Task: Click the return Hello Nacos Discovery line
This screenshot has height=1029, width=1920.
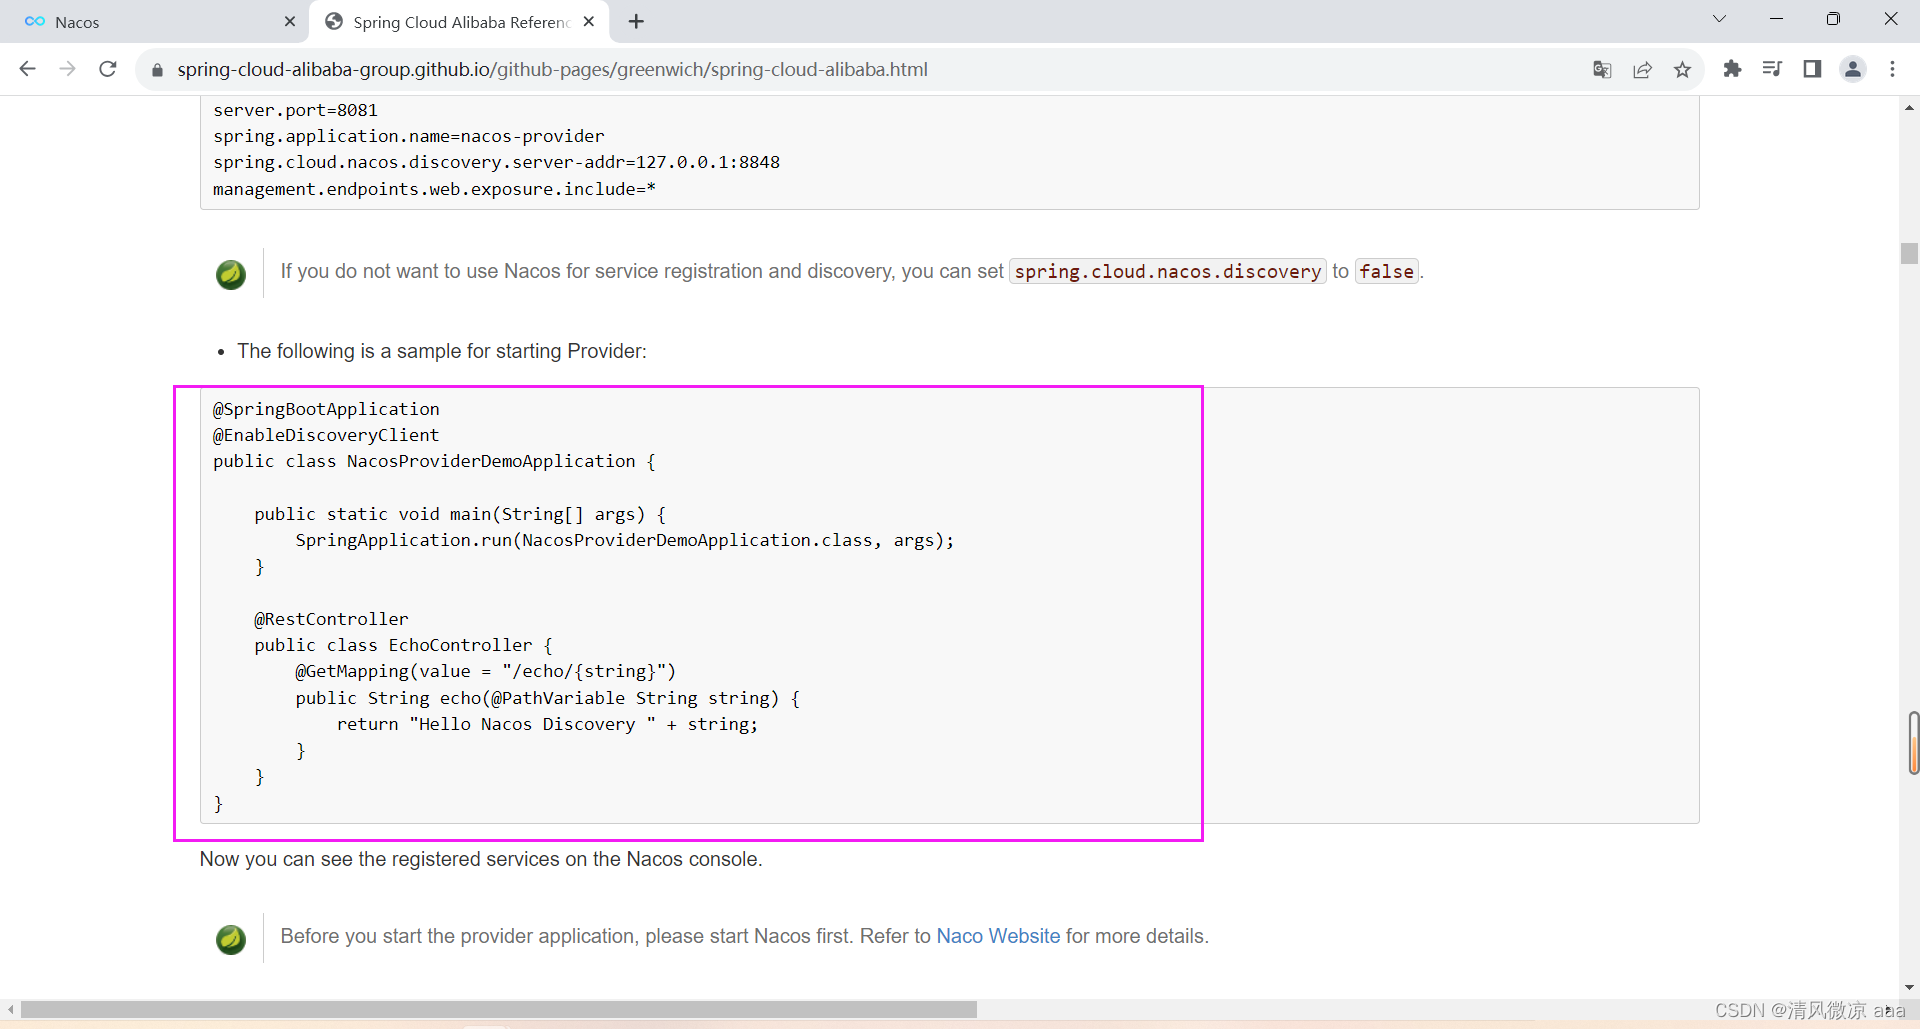Action: 547,724
